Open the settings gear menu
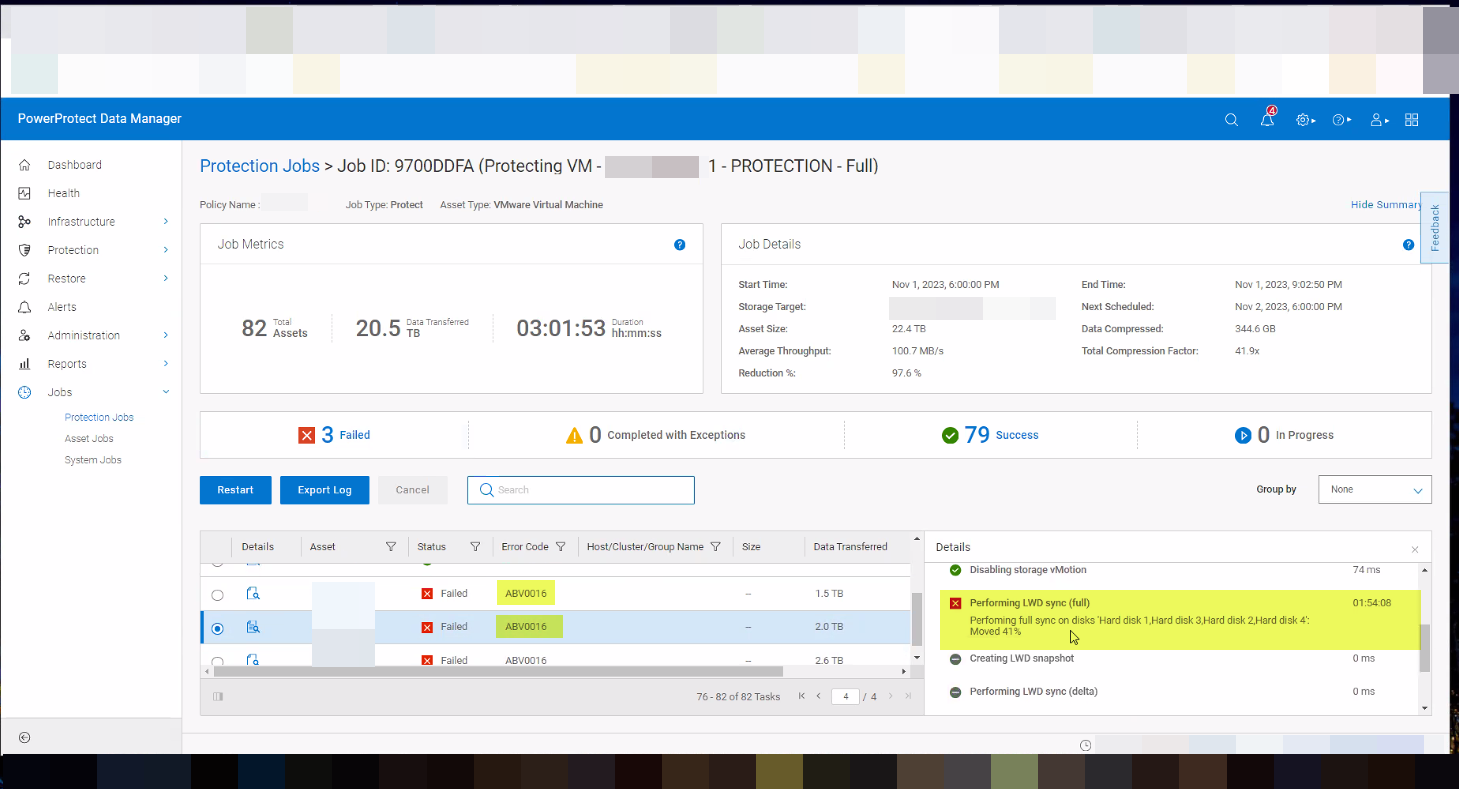 tap(1303, 119)
